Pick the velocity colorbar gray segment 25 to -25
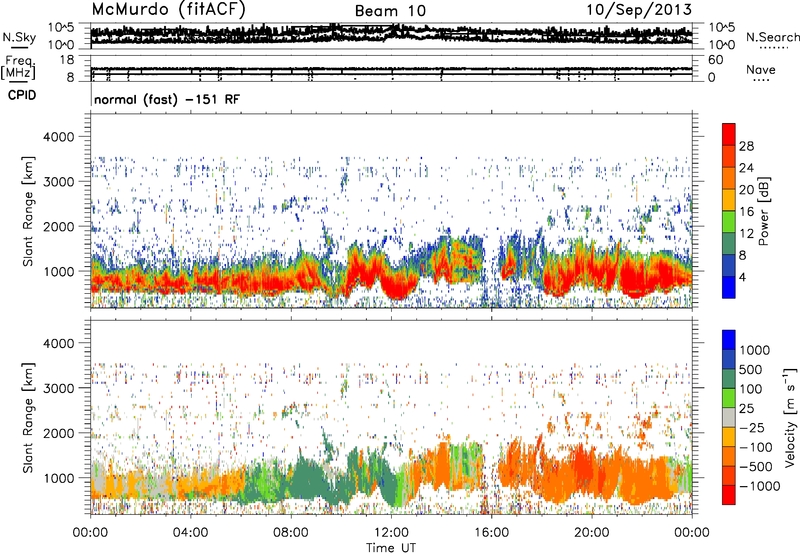 tap(729, 417)
